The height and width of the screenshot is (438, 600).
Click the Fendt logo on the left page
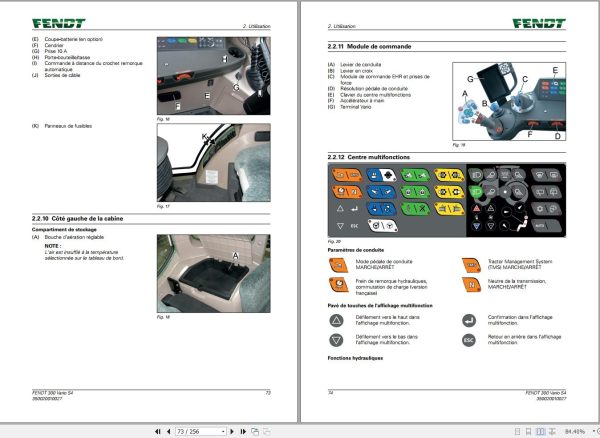[59, 23]
